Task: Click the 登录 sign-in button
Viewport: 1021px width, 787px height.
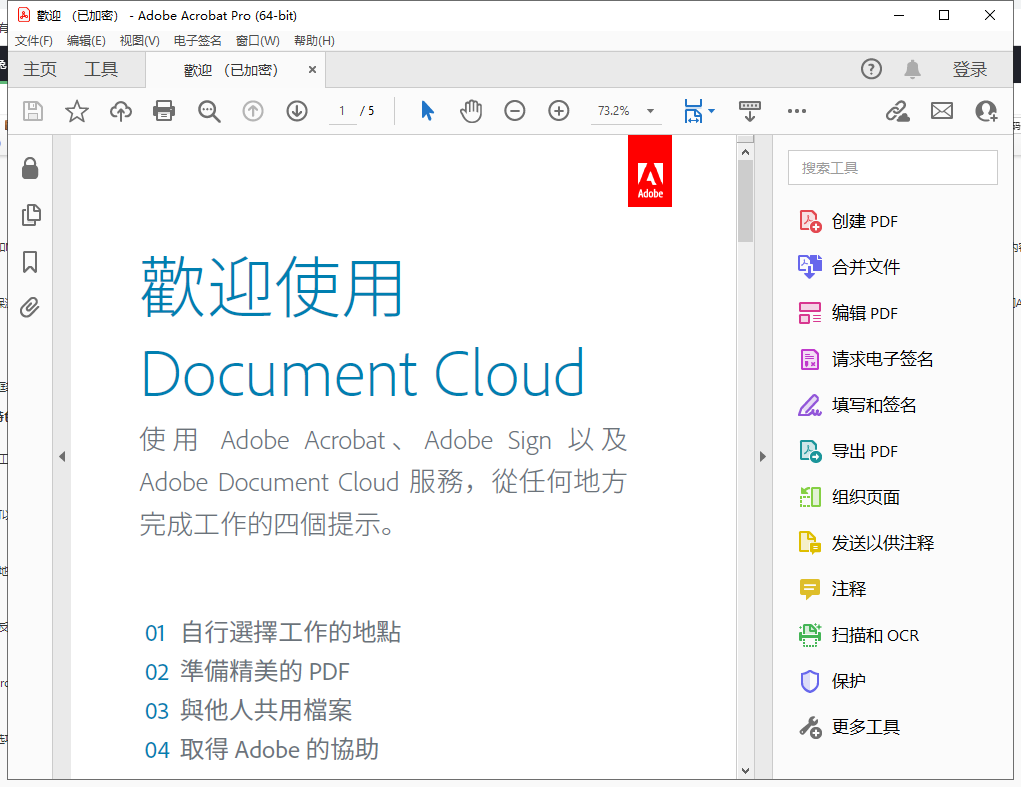Action: [970, 69]
